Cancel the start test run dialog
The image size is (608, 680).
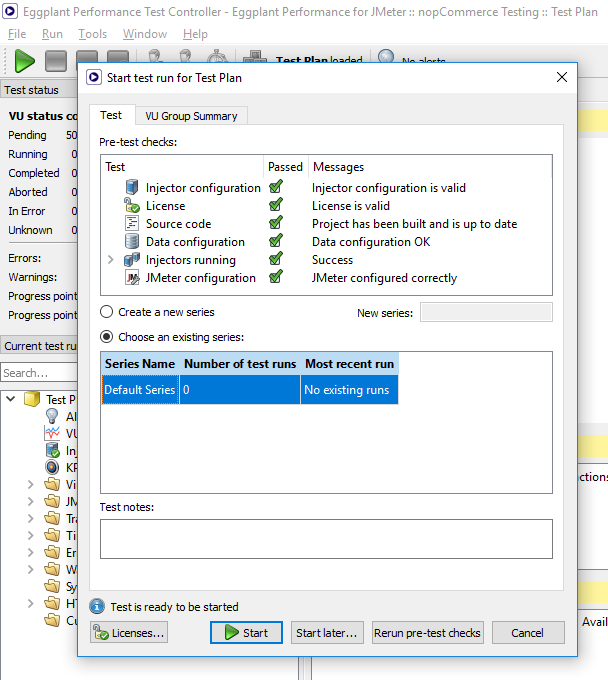click(528, 633)
